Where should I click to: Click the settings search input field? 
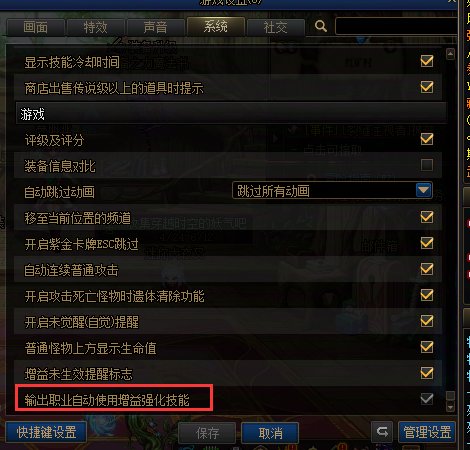tap(396, 27)
